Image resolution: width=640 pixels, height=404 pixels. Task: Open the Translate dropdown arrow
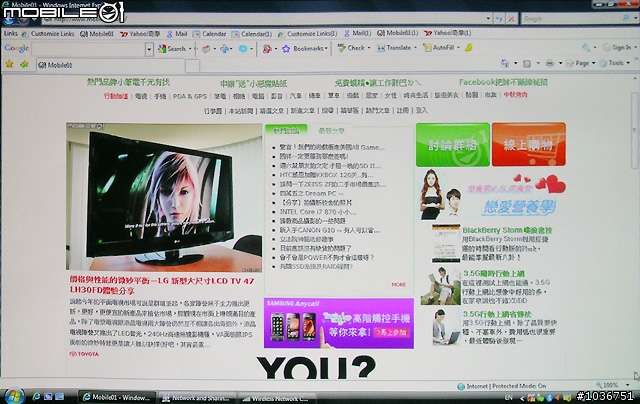coord(415,48)
